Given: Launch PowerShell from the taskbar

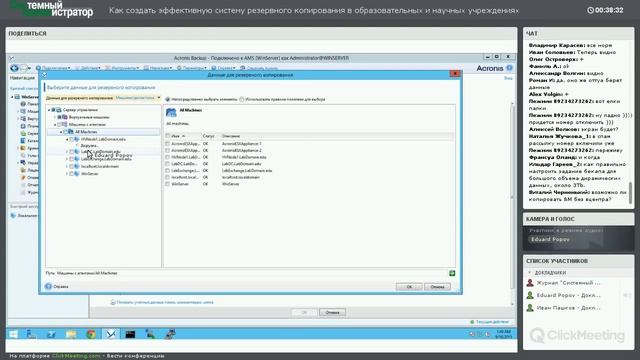Looking at the screenshot, I should pyautogui.click(x=51, y=334).
